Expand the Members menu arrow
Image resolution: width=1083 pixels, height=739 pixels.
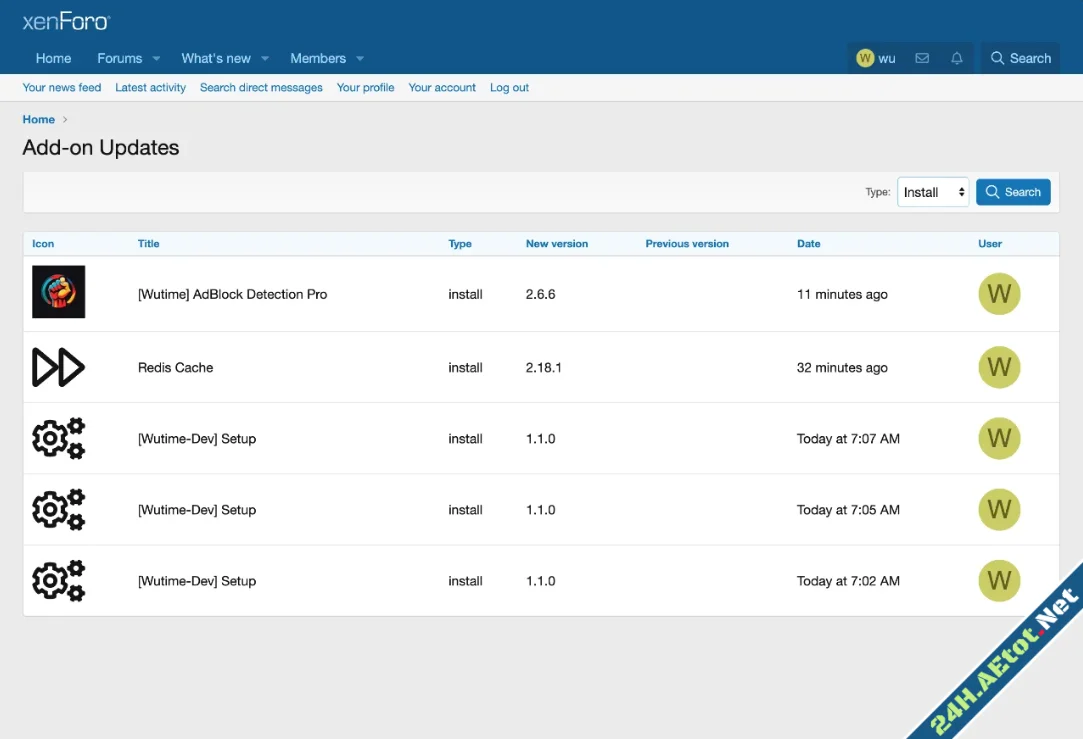360,59
